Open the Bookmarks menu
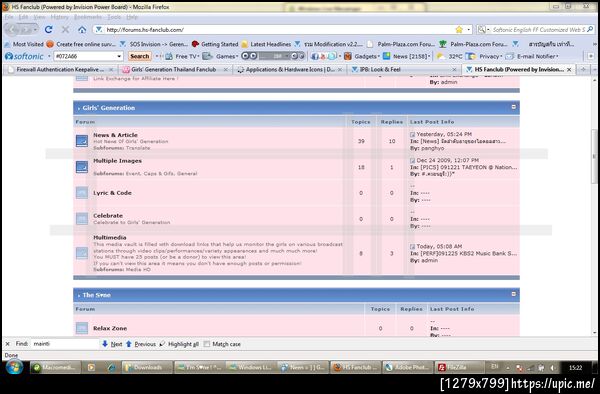The height and width of the screenshot is (394, 600). (x=88, y=17)
